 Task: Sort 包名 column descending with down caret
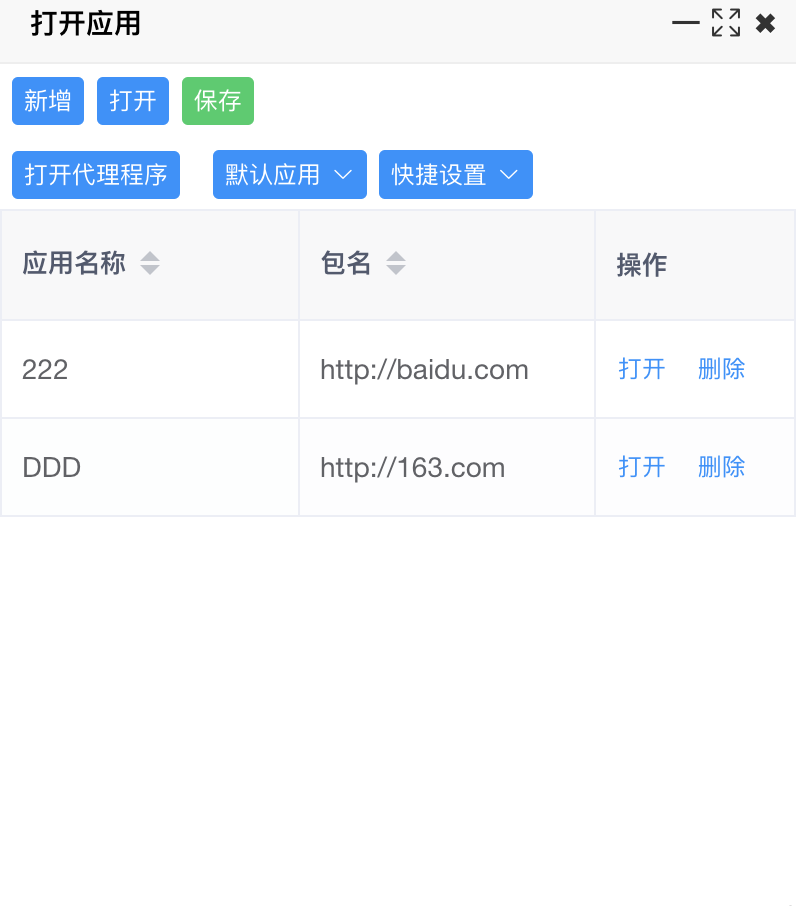(x=396, y=270)
